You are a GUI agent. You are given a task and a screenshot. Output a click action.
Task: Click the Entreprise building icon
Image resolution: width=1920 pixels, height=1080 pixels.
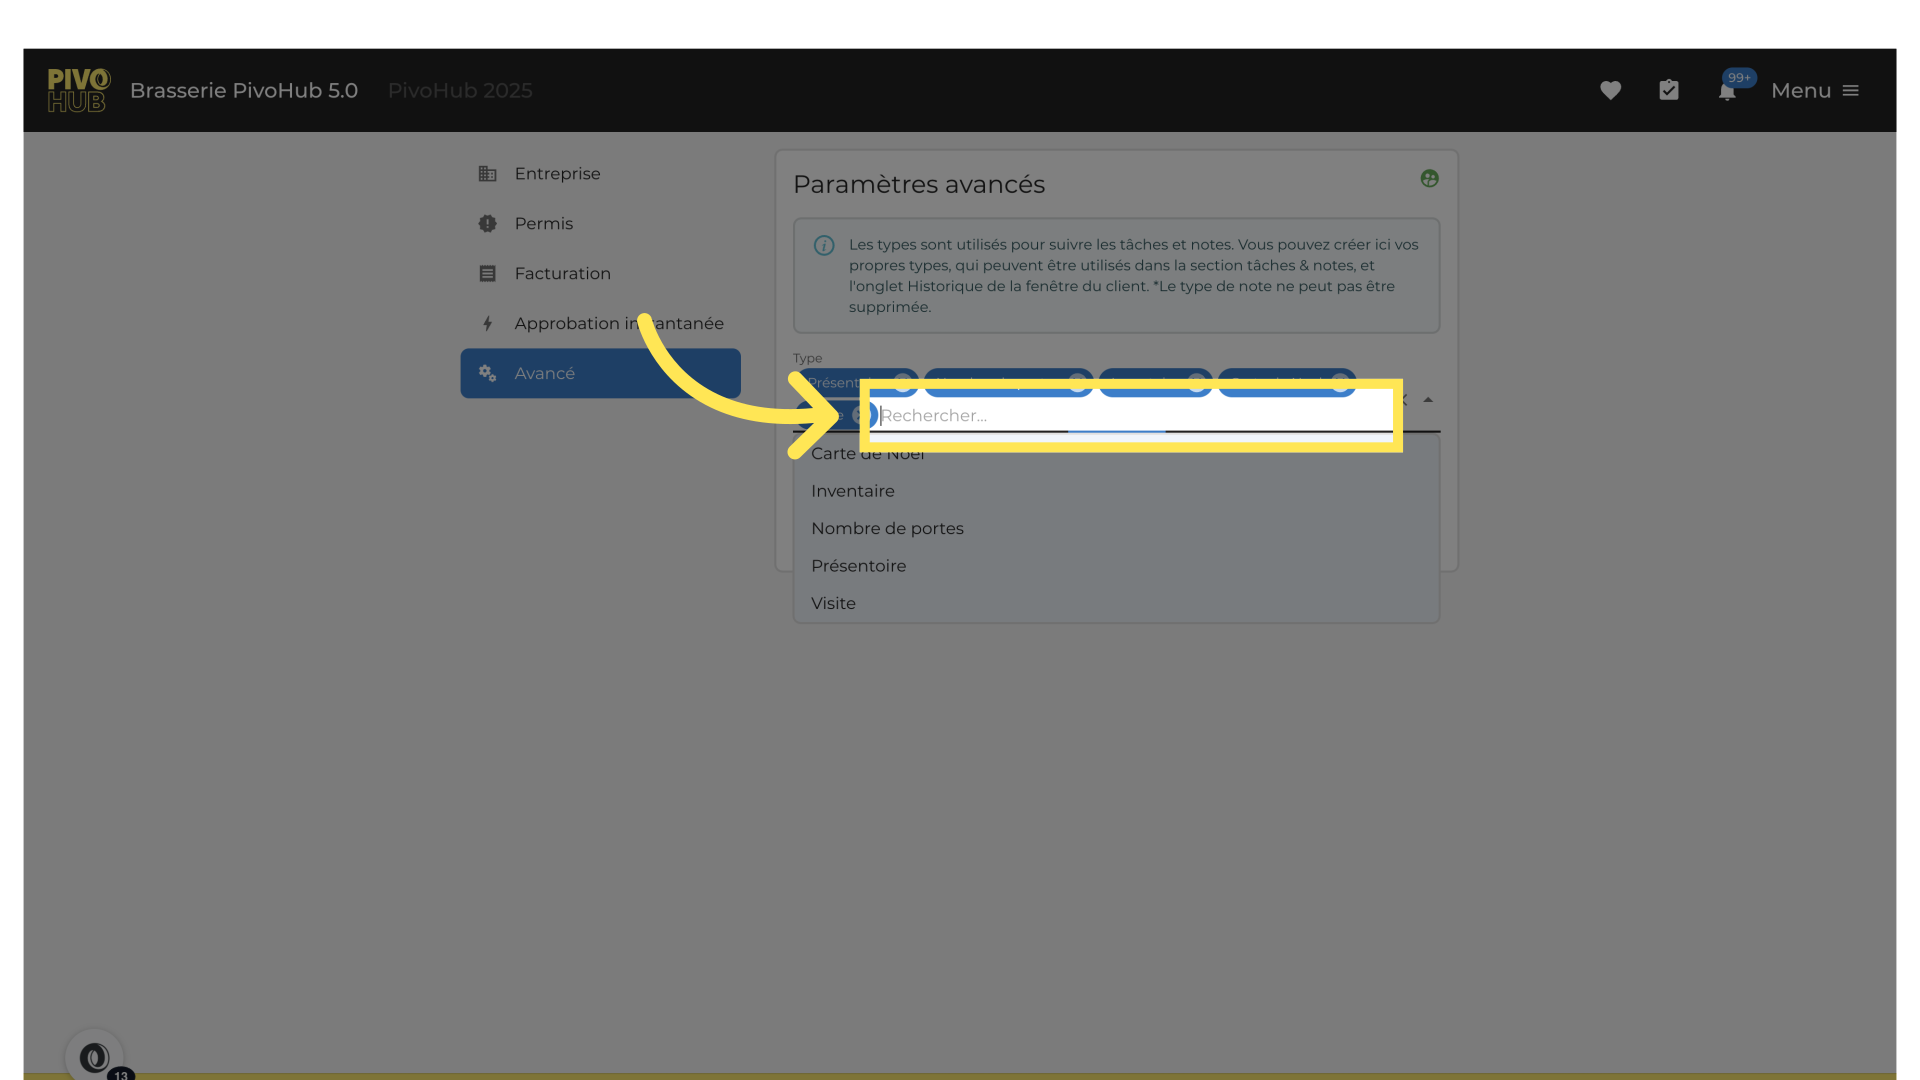click(487, 174)
